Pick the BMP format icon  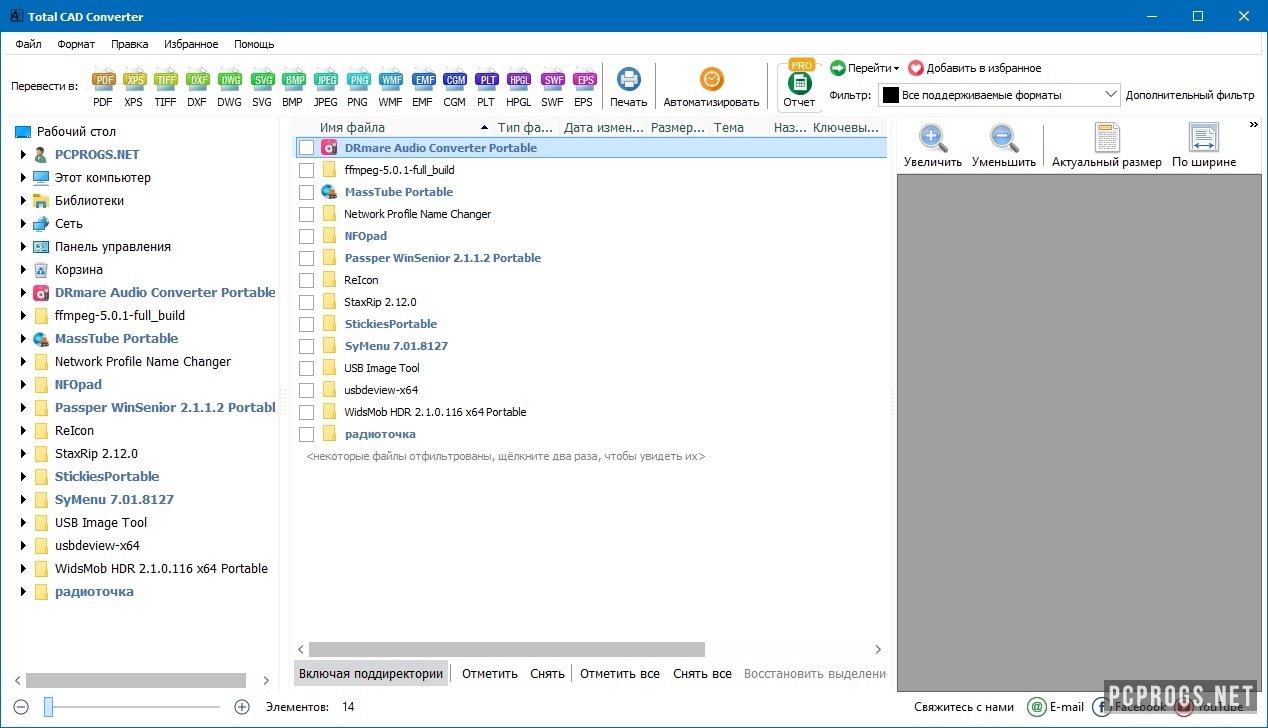pyautogui.click(x=293, y=88)
